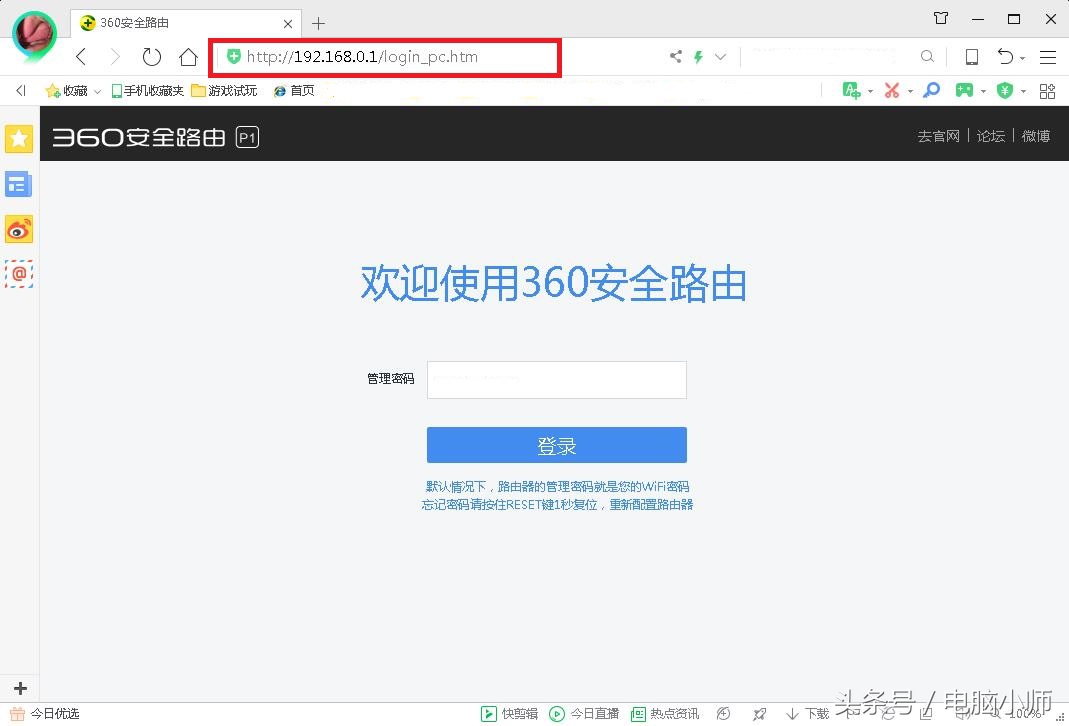Open the browser hamburger menu
This screenshot has width=1069, height=726.
coord(1048,57)
